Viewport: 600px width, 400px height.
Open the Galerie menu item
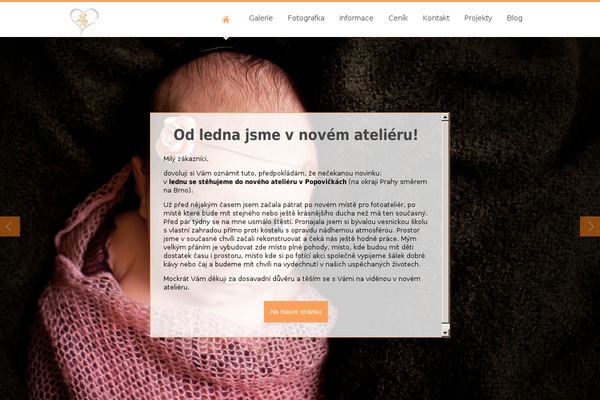pyautogui.click(x=261, y=18)
